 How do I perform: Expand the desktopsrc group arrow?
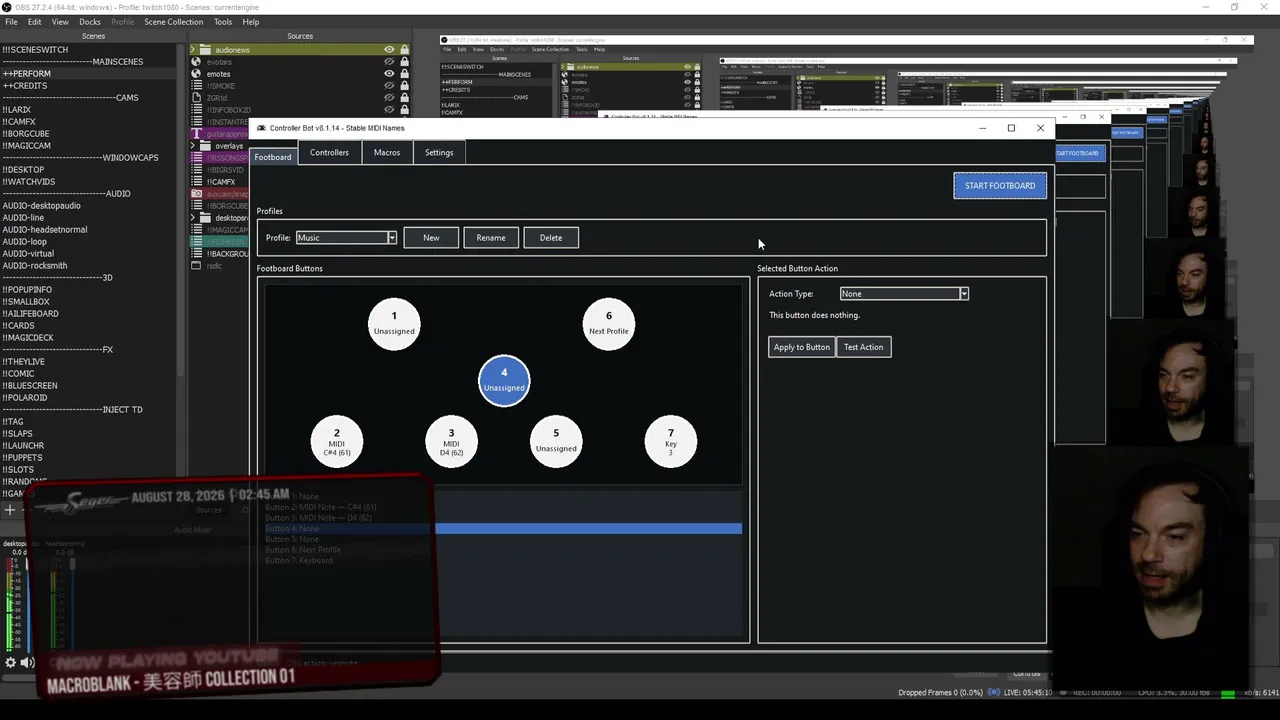pyautogui.click(x=194, y=218)
